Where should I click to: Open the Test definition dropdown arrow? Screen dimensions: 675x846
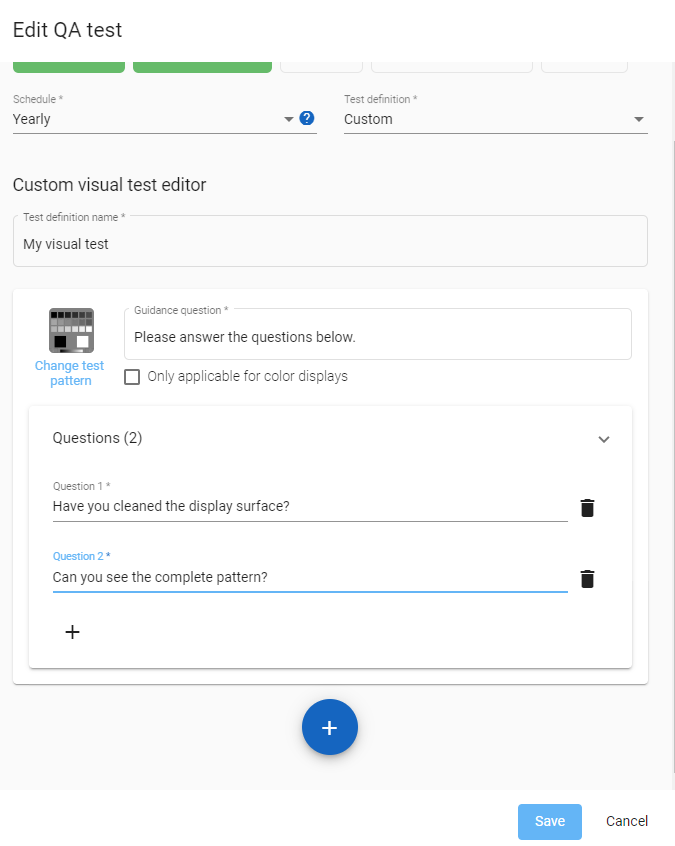point(638,120)
